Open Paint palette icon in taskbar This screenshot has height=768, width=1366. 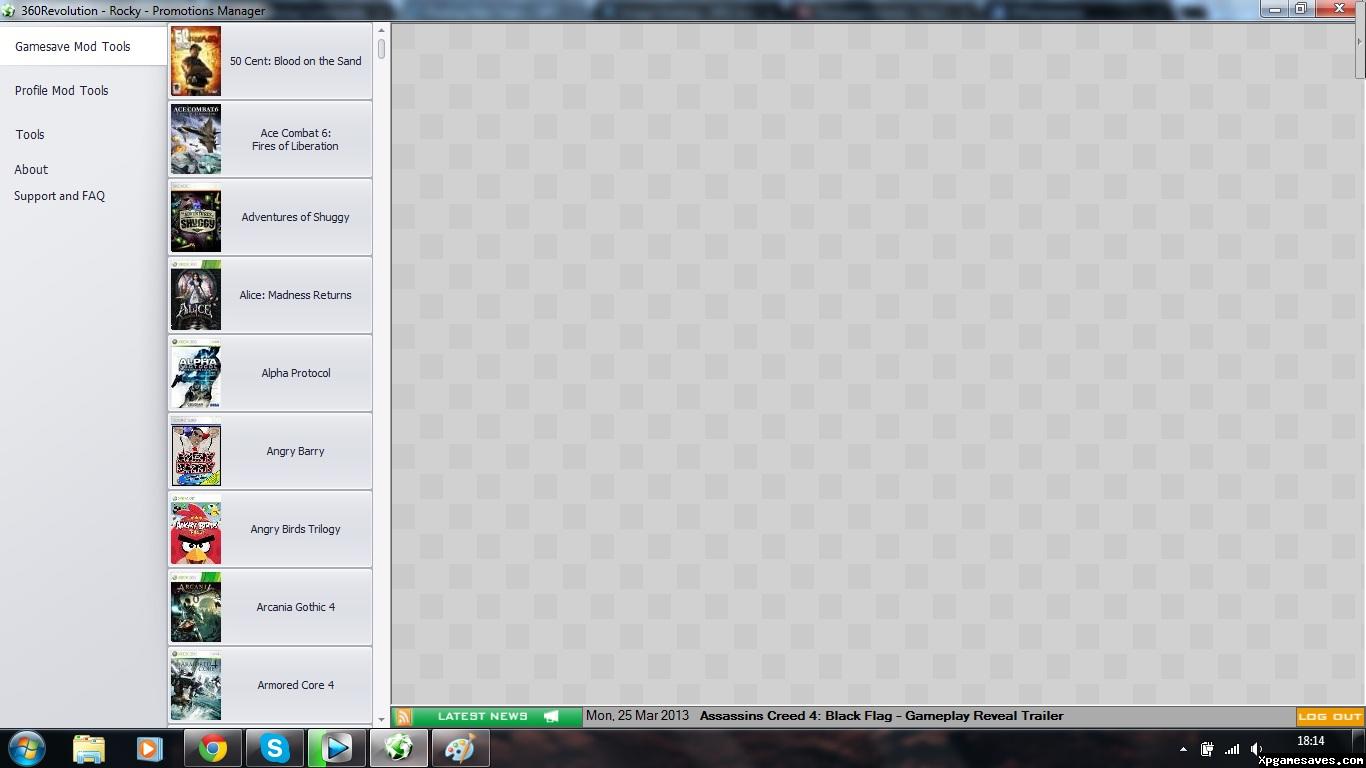(460, 748)
